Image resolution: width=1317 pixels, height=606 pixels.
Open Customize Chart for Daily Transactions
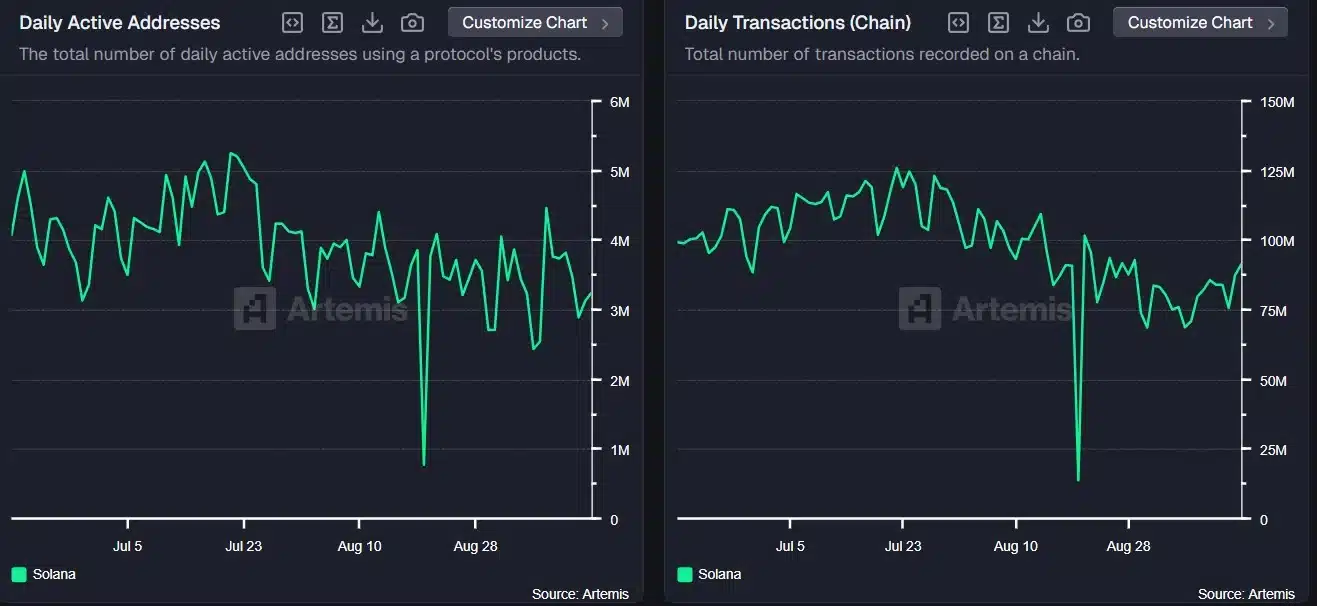(x=1200, y=22)
